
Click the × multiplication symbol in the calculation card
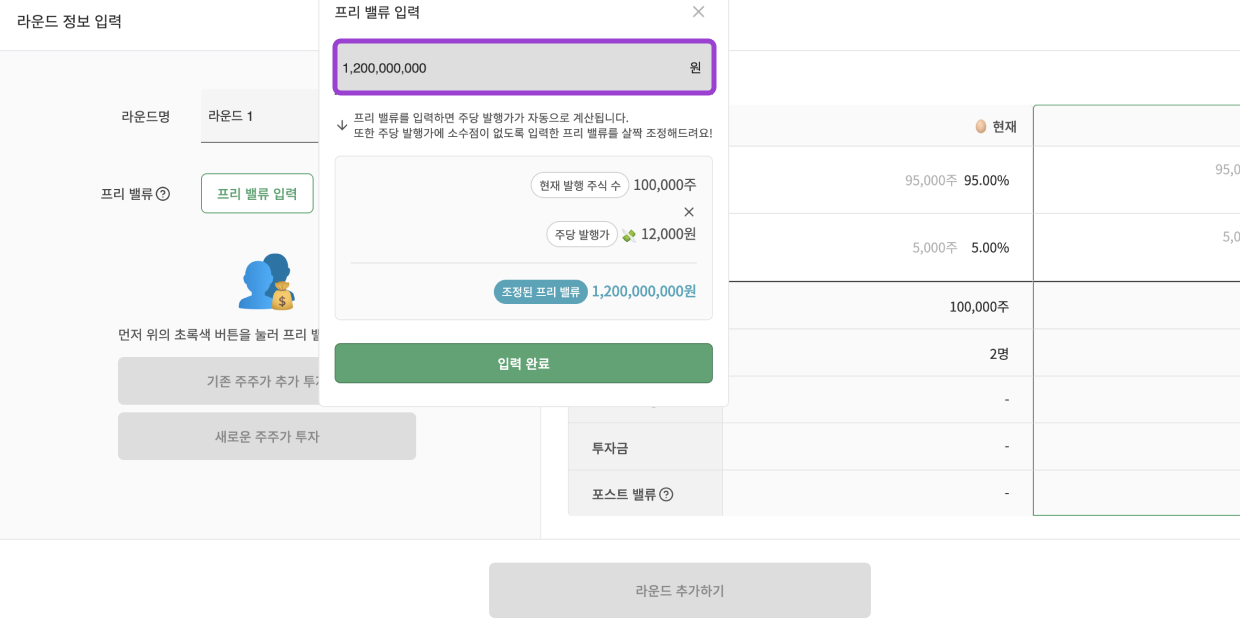[689, 212]
